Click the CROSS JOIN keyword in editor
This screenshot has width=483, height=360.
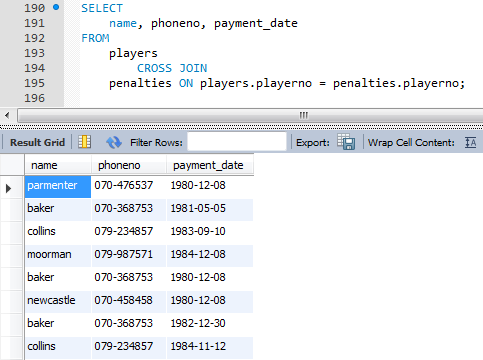click(x=172, y=68)
